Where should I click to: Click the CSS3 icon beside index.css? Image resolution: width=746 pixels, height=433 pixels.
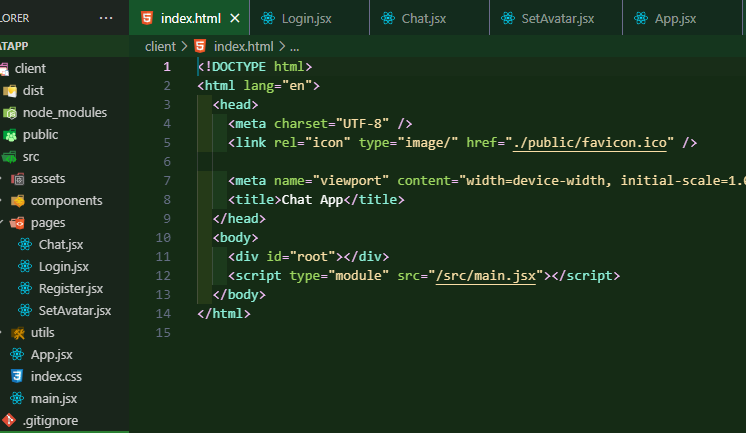point(17,376)
